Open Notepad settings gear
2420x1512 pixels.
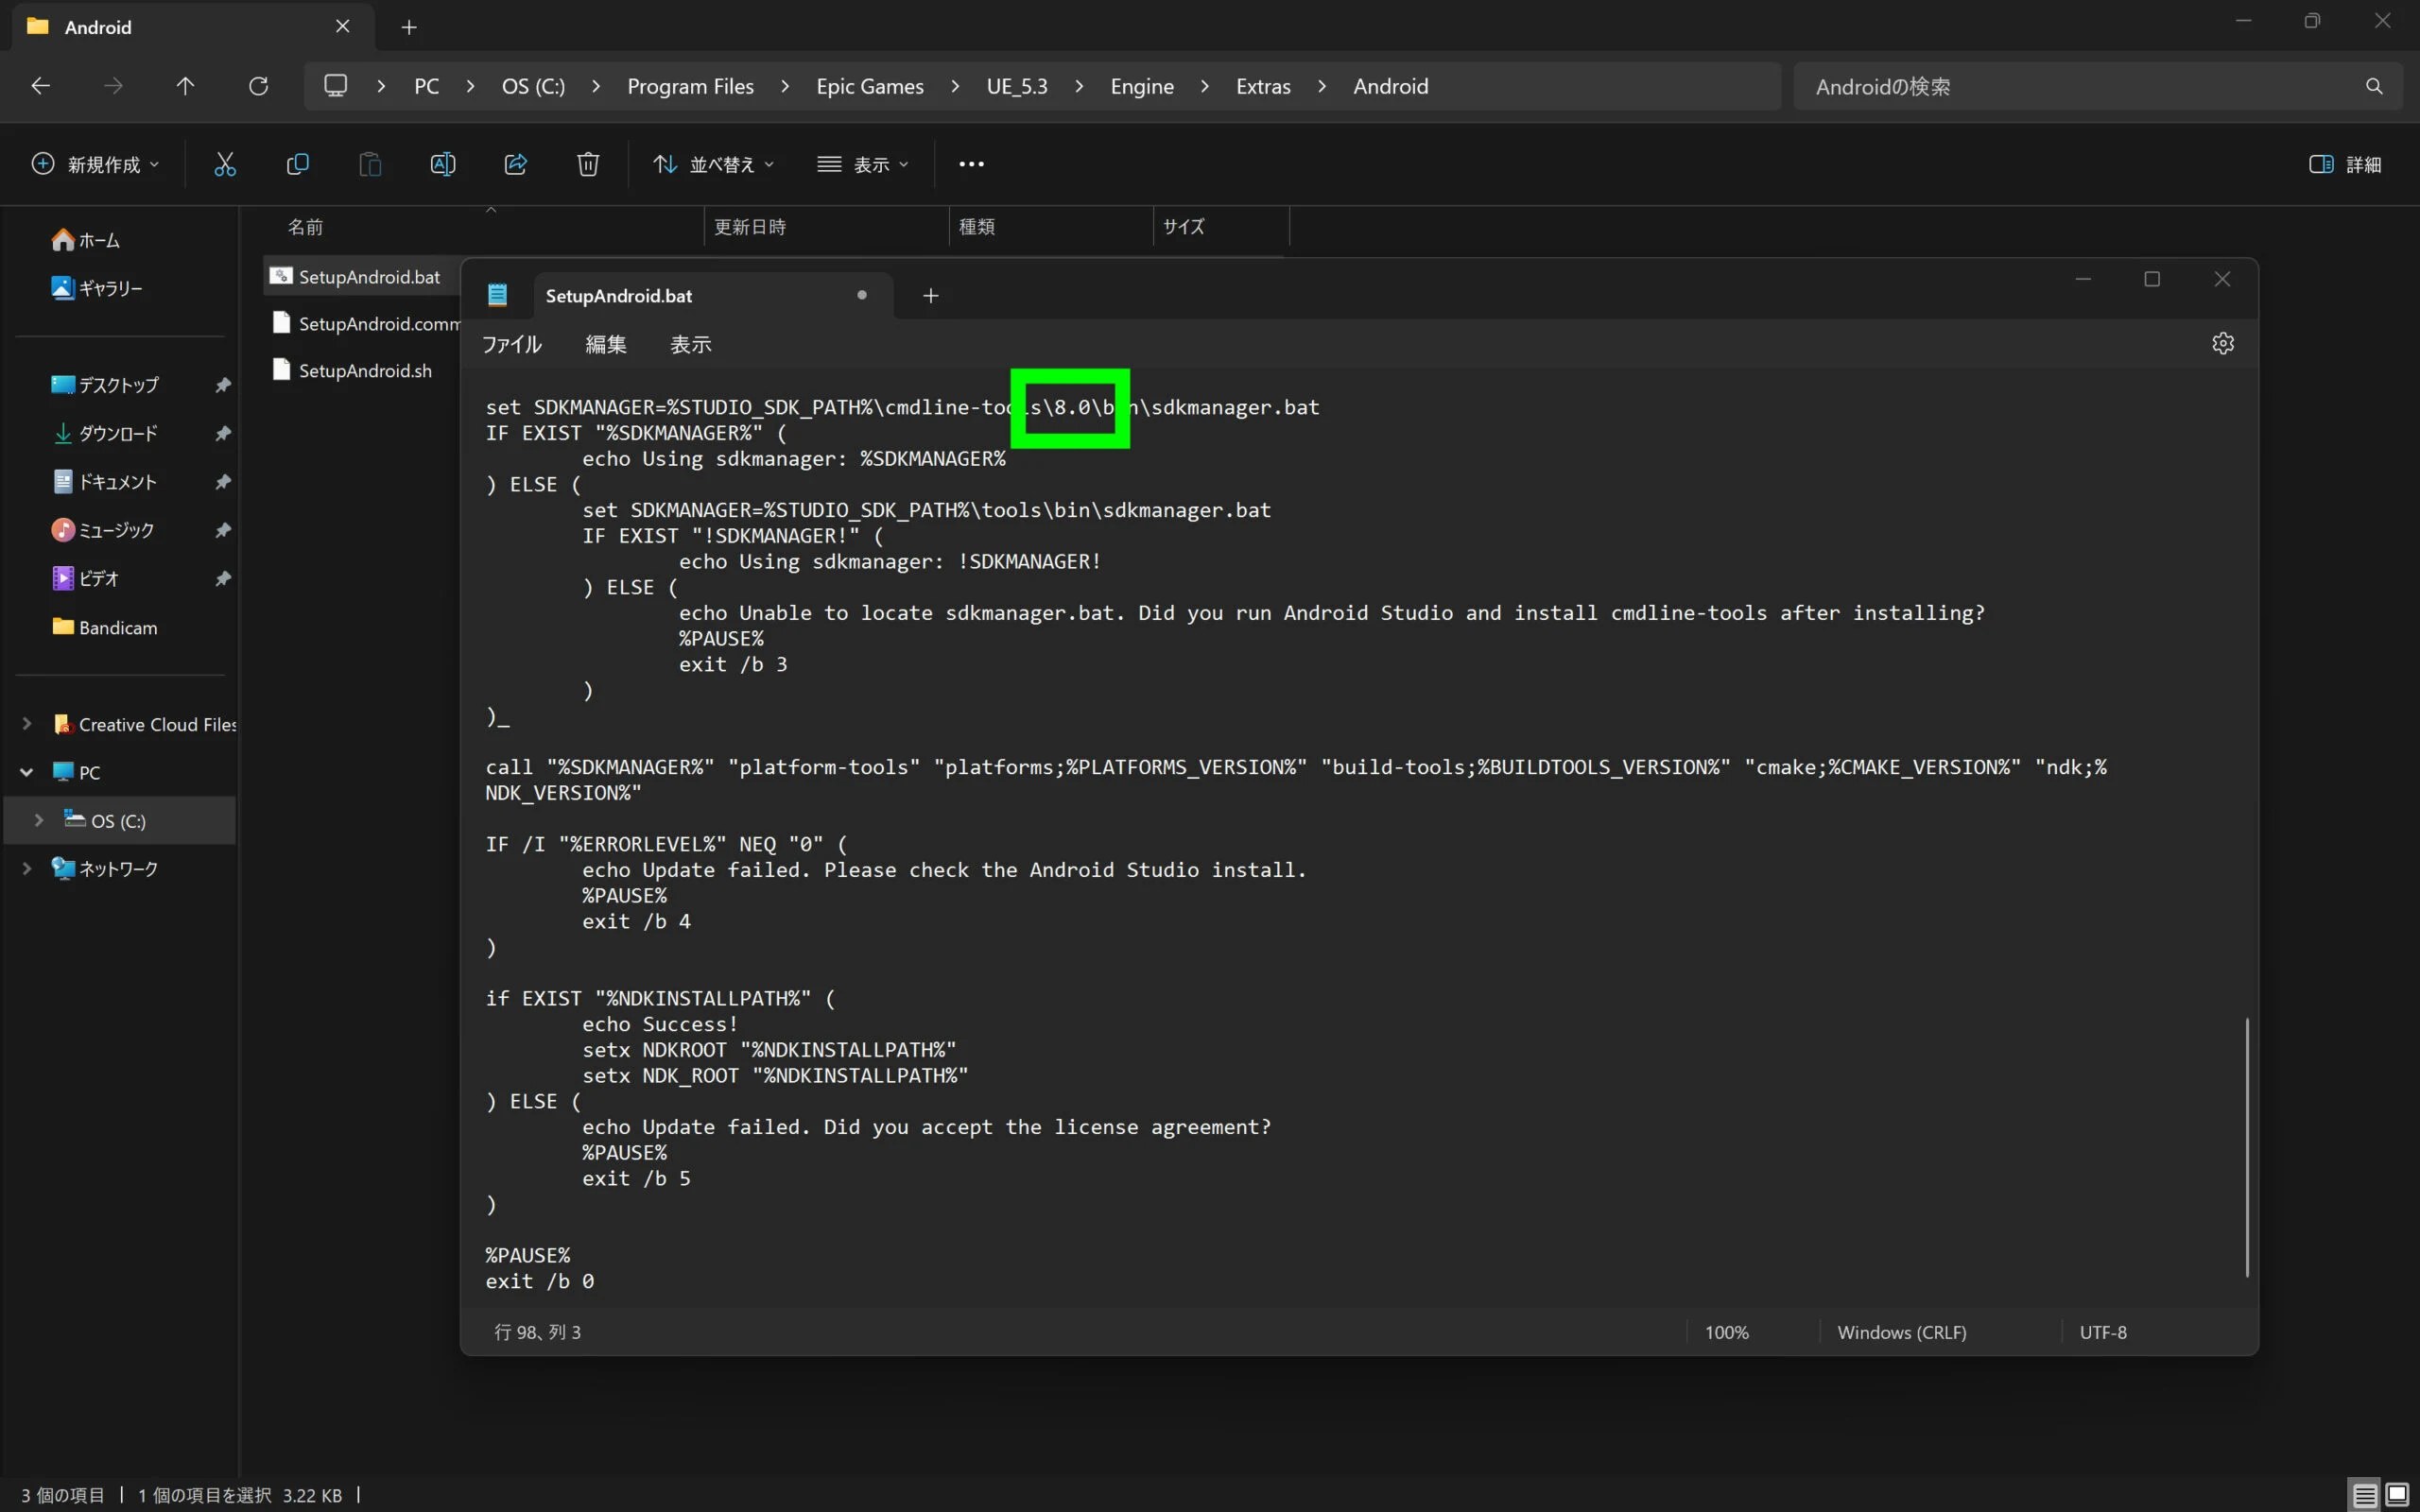click(2222, 344)
